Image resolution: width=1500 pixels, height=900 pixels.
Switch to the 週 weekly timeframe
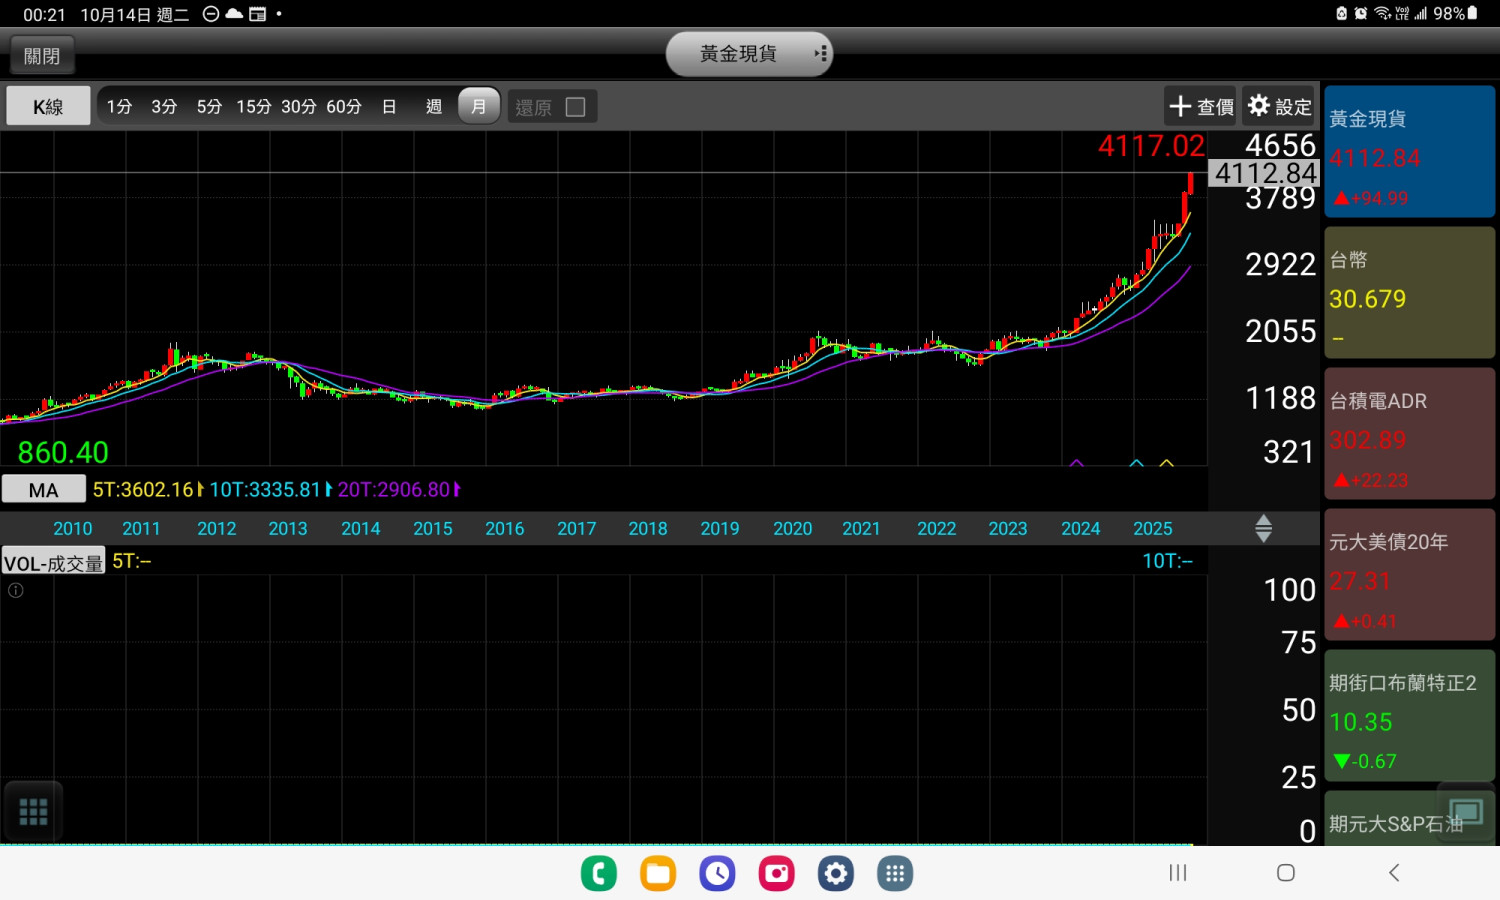[433, 106]
